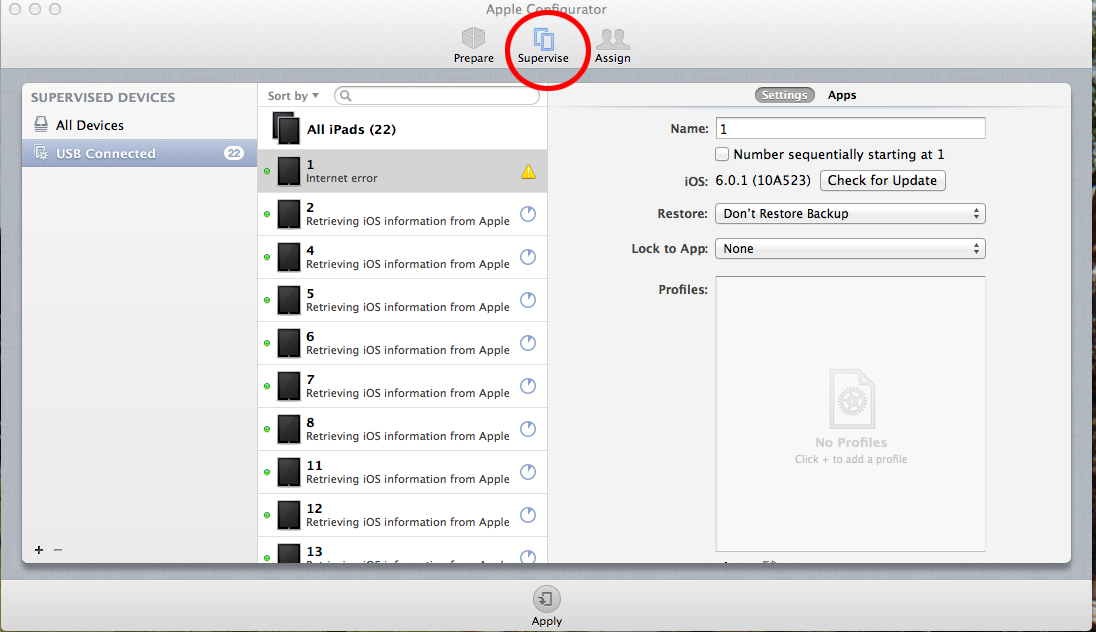The width and height of the screenshot is (1096, 632).
Task: Click the 22 badge on USB Connected
Action: tap(234, 153)
